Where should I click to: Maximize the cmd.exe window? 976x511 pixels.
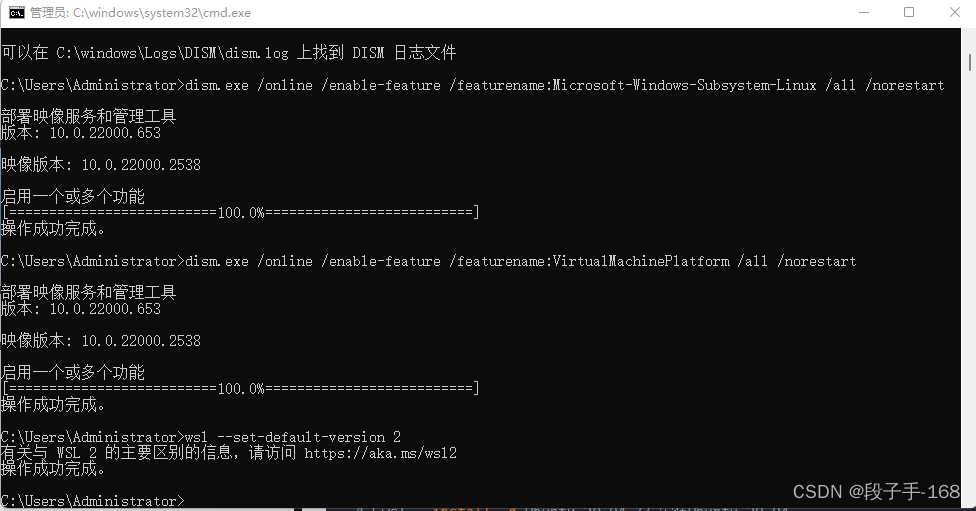point(909,12)
